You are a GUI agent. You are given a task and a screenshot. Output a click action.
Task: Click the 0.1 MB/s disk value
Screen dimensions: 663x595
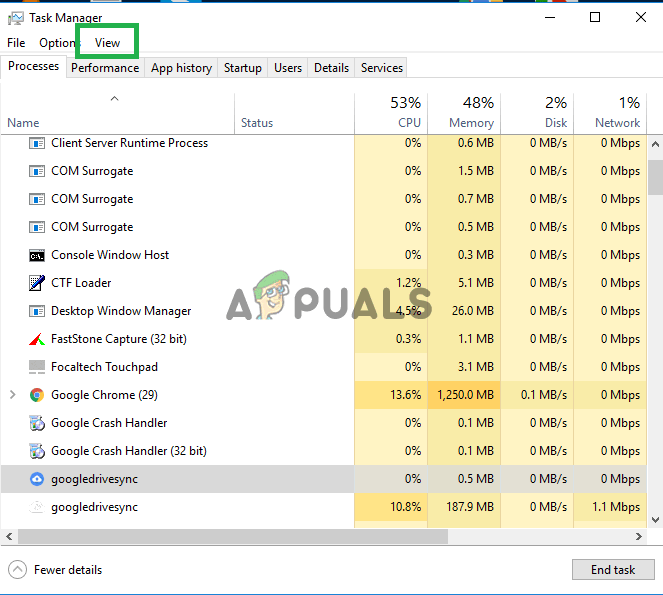pyautogui.click(x=544, y=395)
